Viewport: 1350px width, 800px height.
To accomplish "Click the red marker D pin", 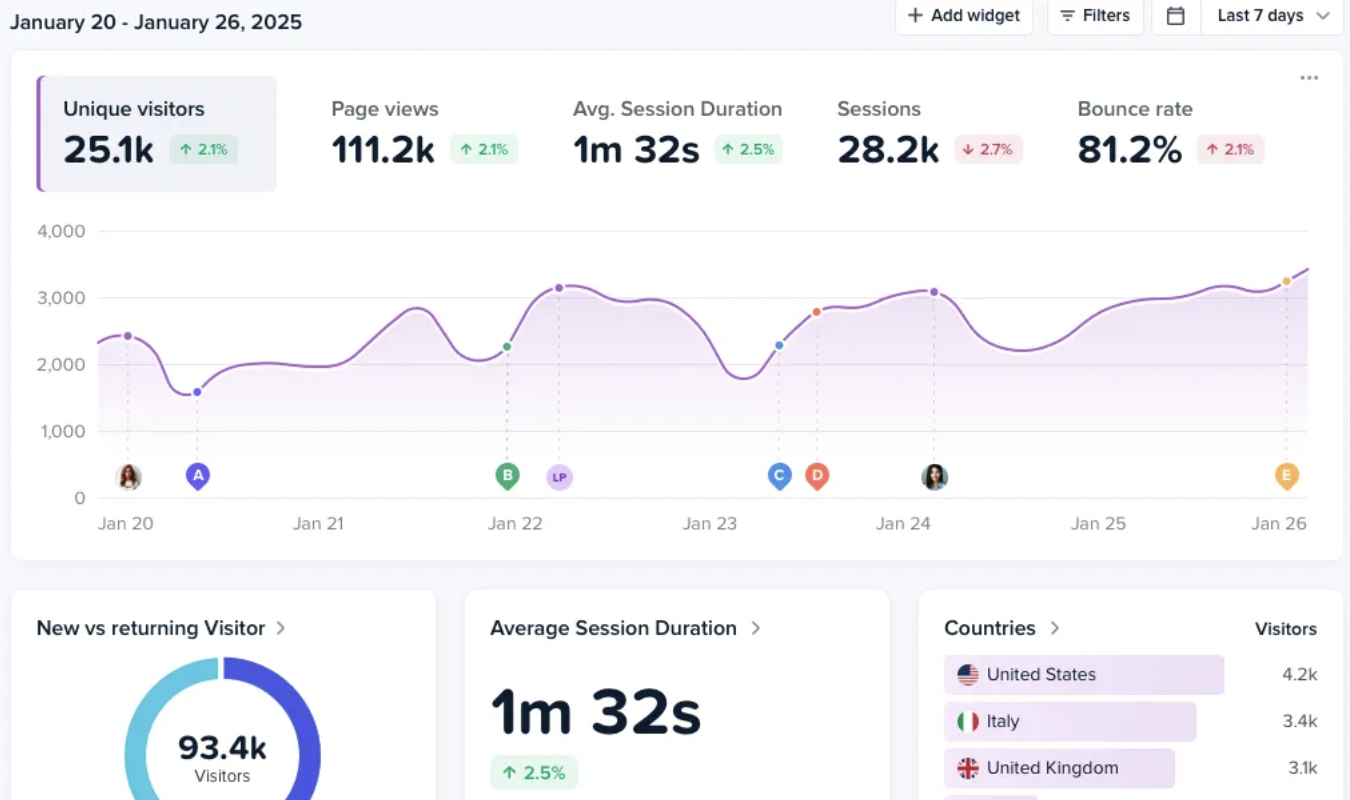I will (817, 476).
